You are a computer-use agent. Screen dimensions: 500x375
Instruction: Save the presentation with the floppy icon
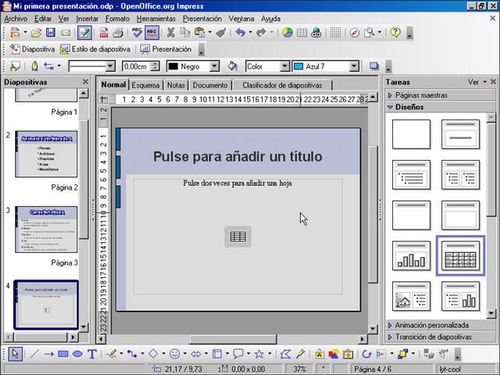coord(50,33)
